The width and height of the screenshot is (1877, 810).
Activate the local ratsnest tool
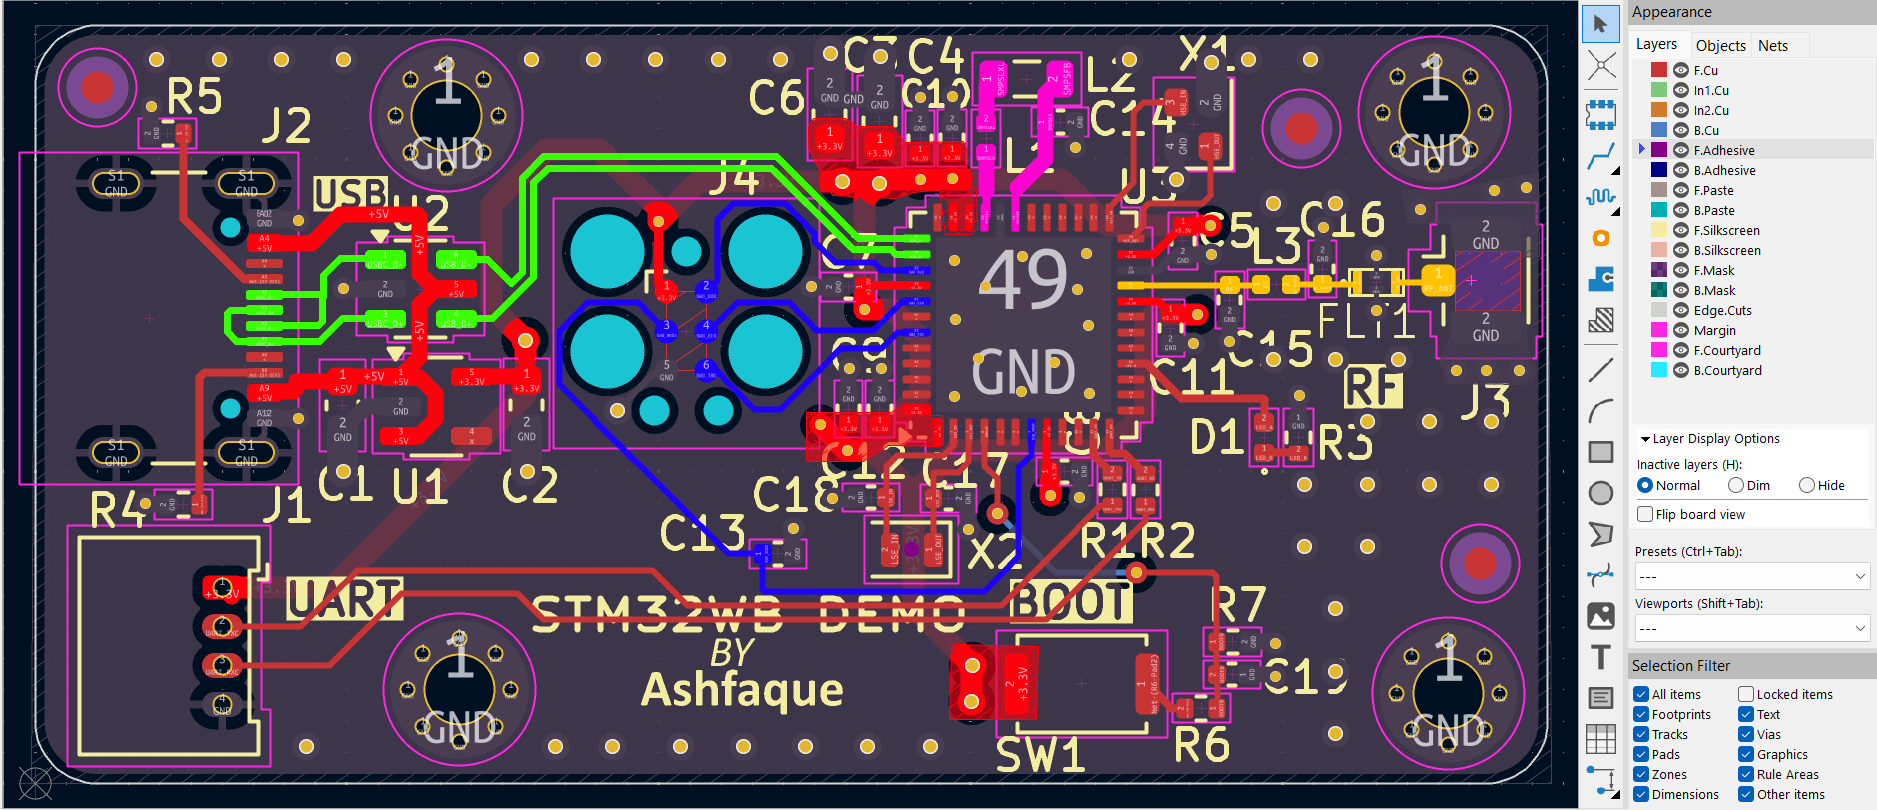coord(1600,67)
